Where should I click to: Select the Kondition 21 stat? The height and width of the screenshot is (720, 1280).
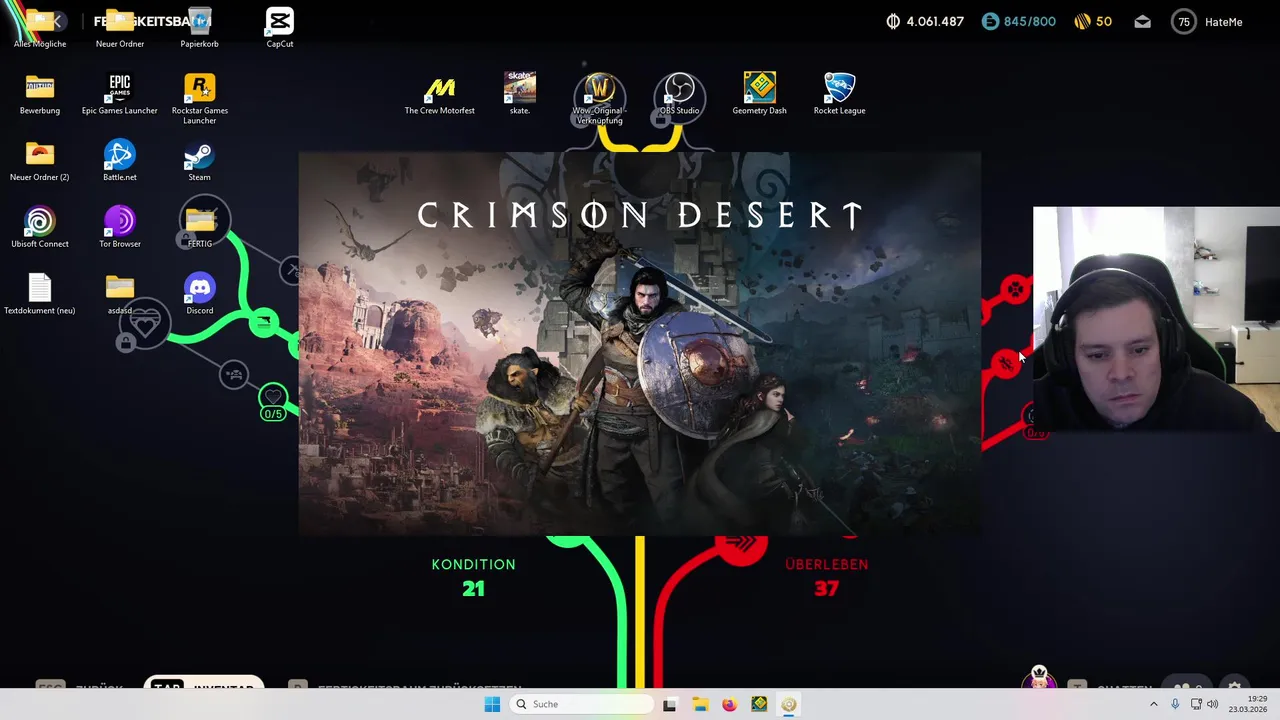(473, 578)
